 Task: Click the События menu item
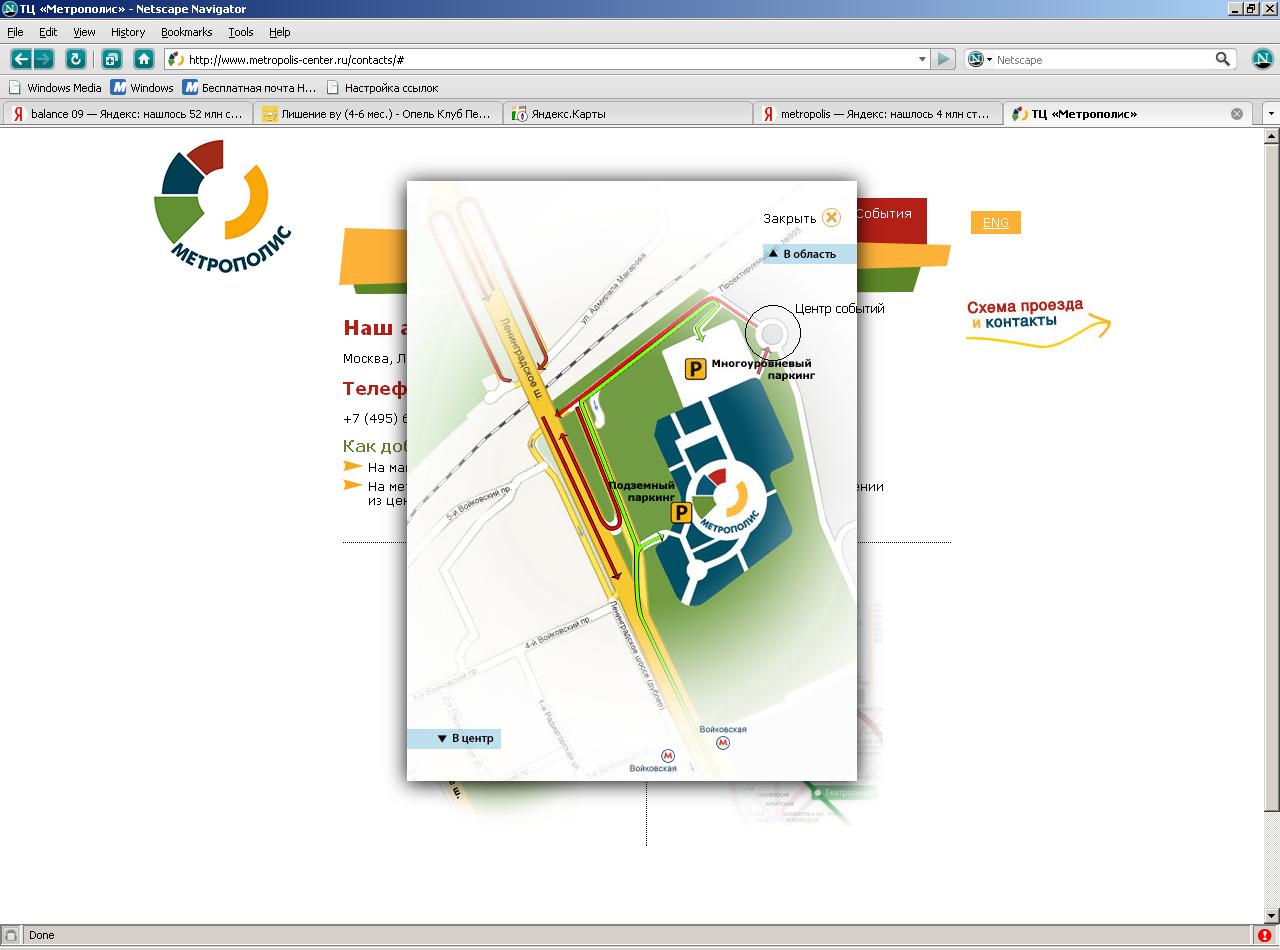click(884, 214)
